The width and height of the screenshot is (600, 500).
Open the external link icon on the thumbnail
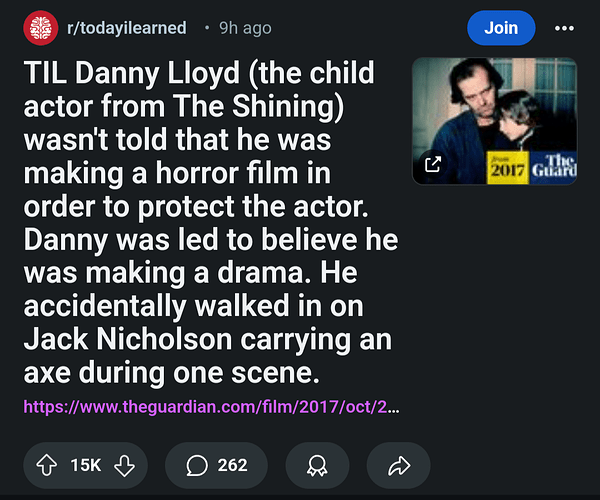click(433, 165)
